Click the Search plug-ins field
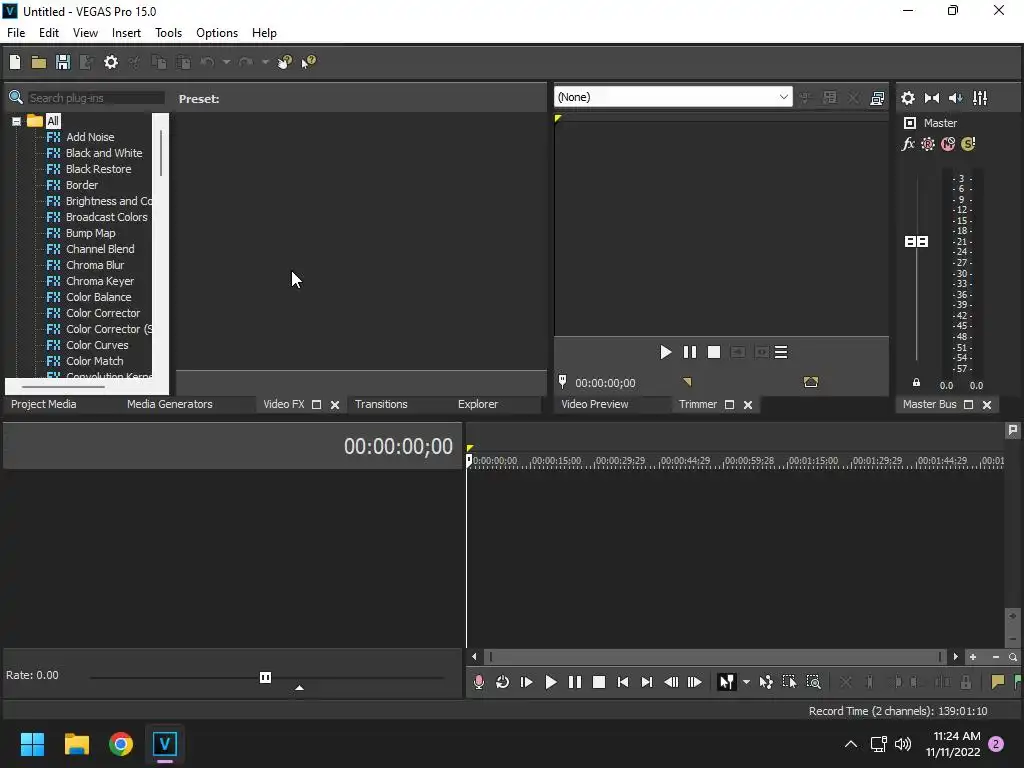Screen dimensions: 1024x768 tap(96, 98)
